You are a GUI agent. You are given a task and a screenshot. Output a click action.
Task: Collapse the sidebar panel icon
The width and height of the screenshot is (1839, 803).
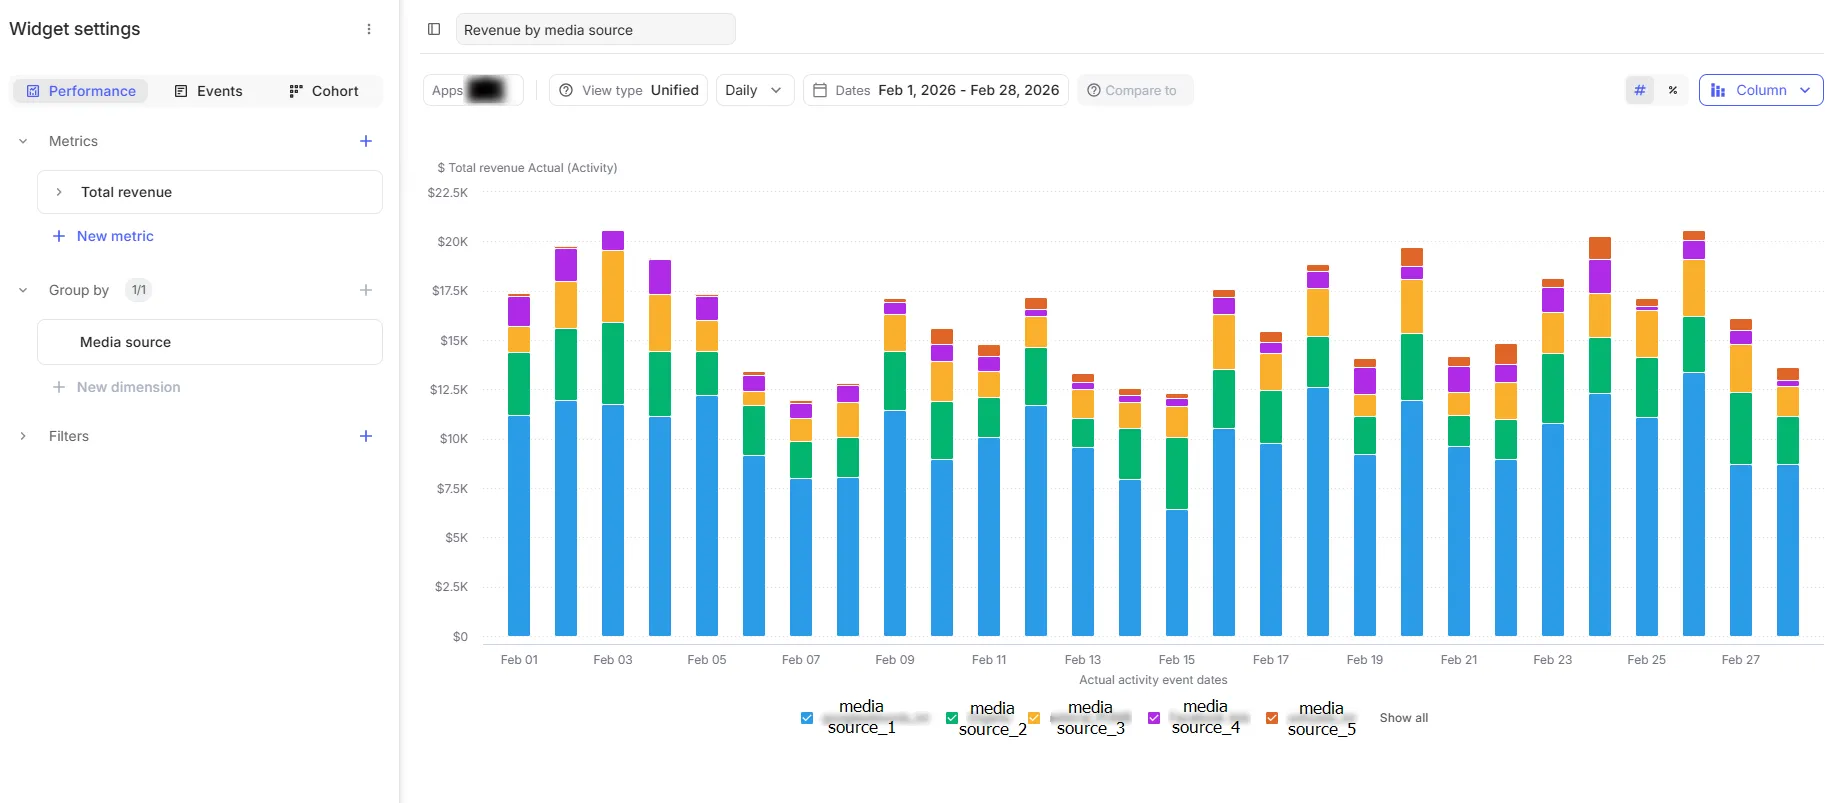click(x=434, y=29)
